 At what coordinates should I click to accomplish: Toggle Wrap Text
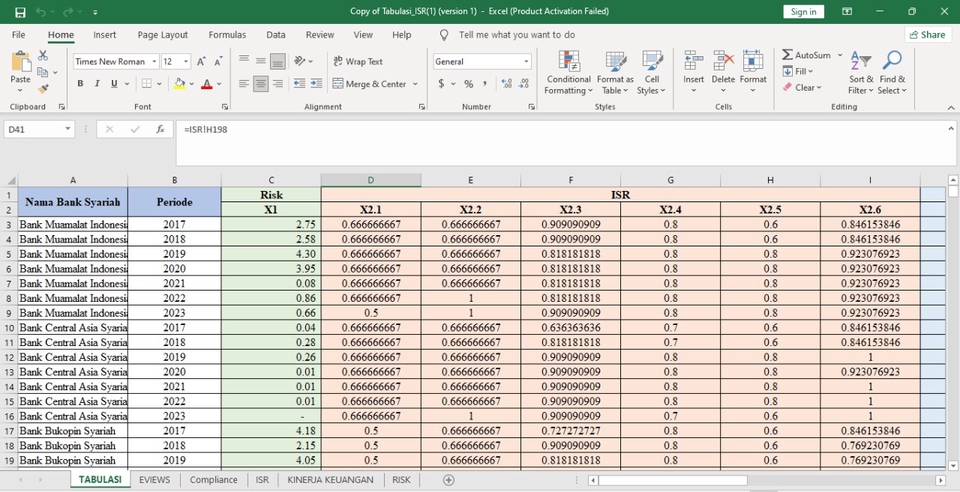tap(358, 61)
